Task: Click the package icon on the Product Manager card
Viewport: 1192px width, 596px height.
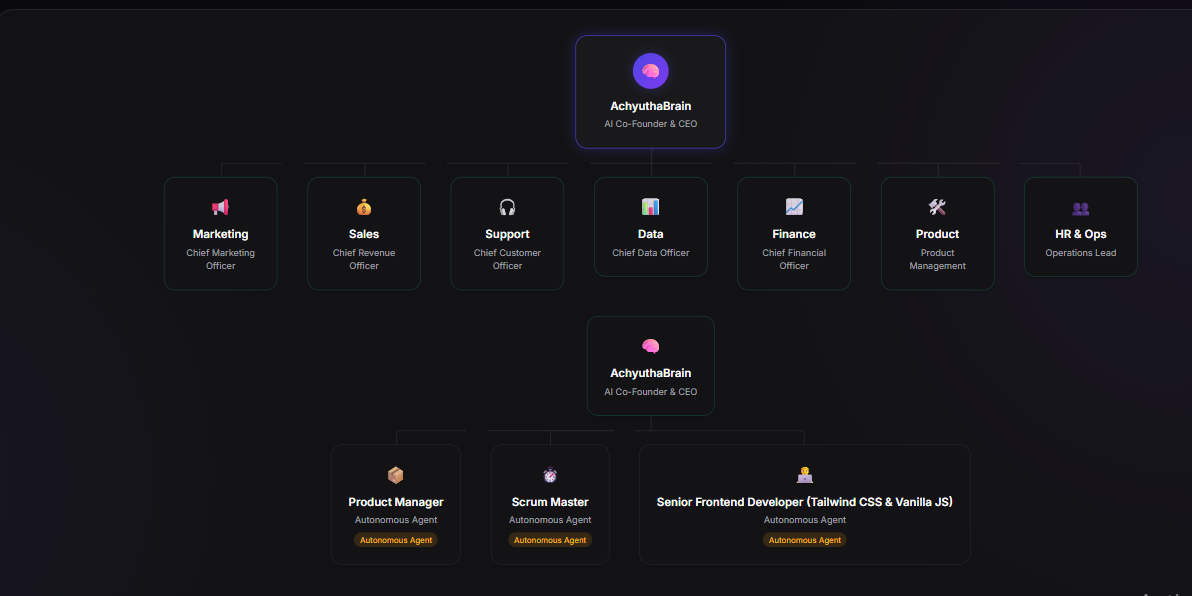Action: click(x=395, y=474)
